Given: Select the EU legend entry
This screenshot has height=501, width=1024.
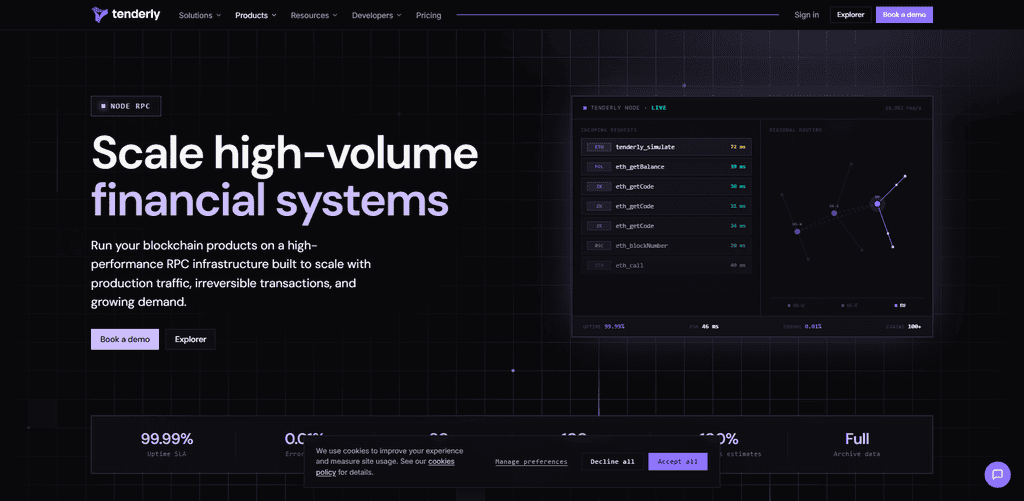Looking at the screenshot, I should pos(900,305).
